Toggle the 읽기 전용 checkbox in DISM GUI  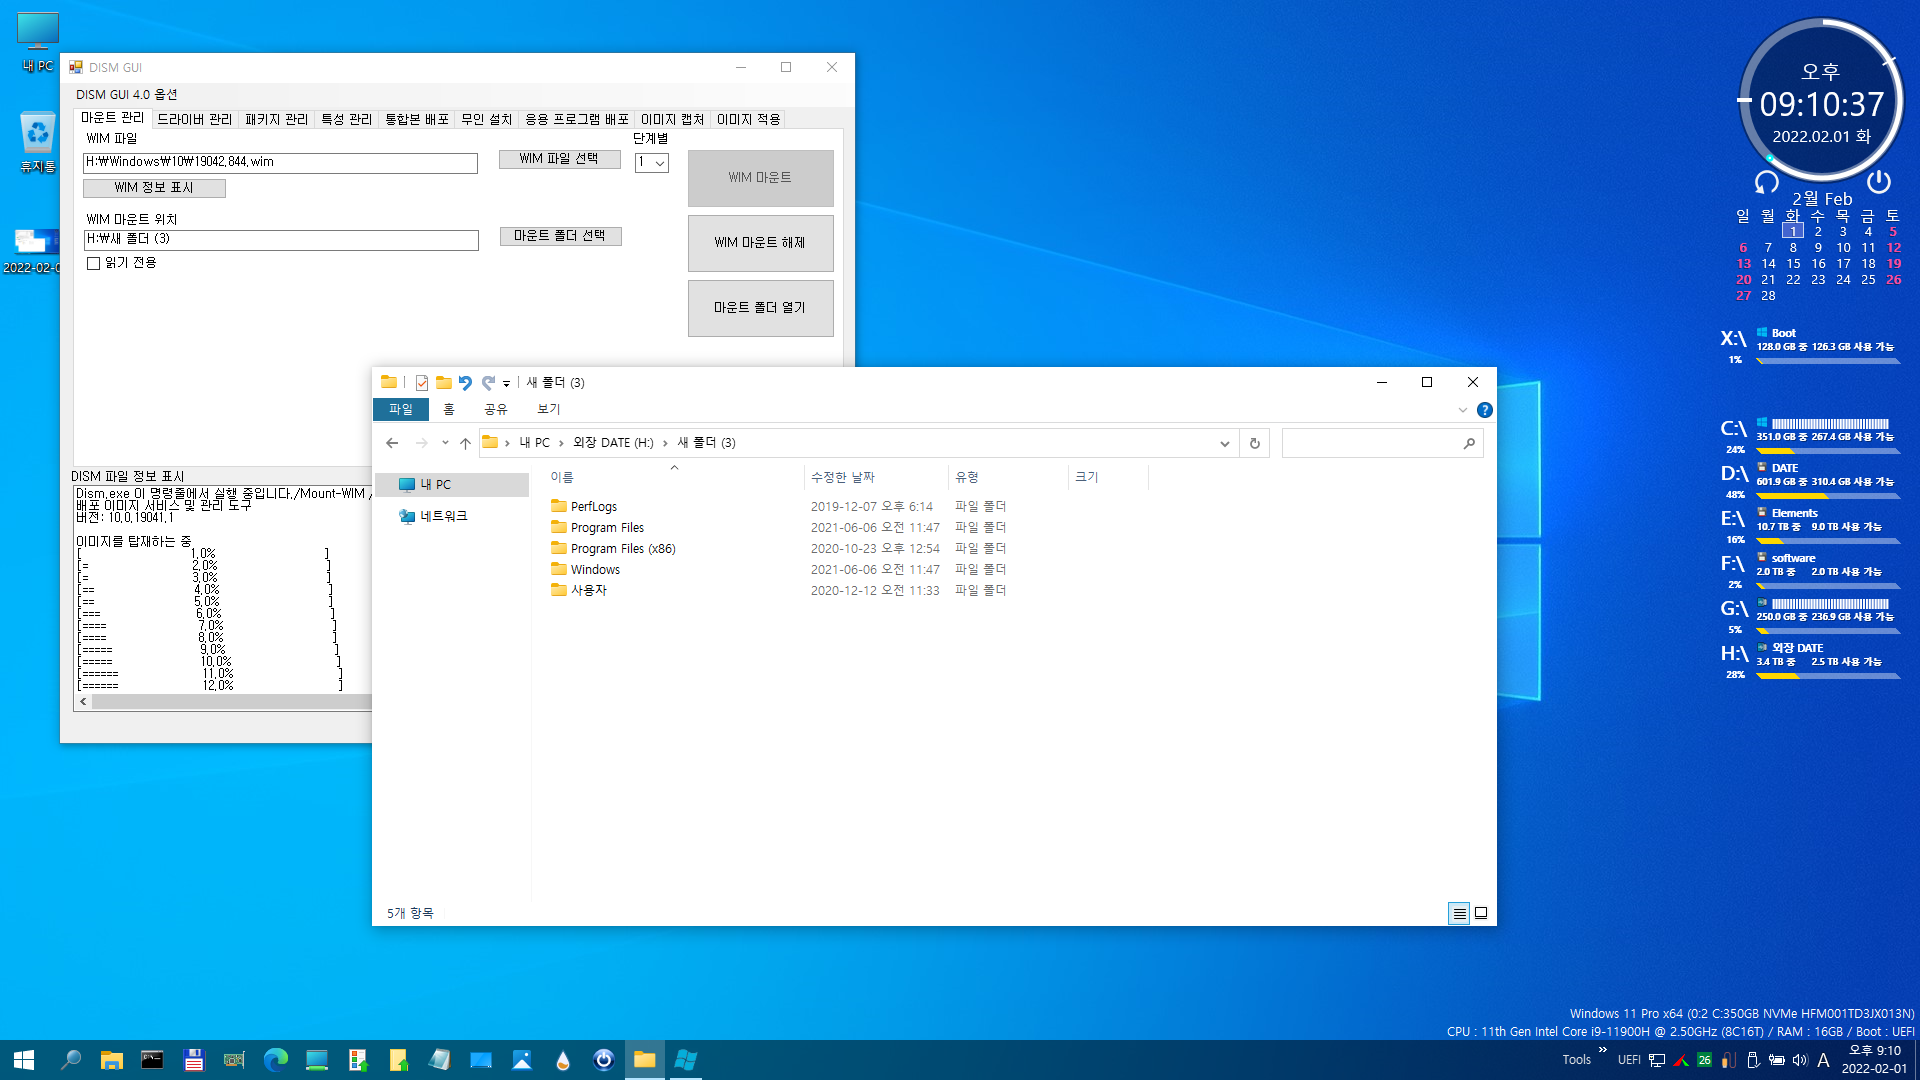93,264
